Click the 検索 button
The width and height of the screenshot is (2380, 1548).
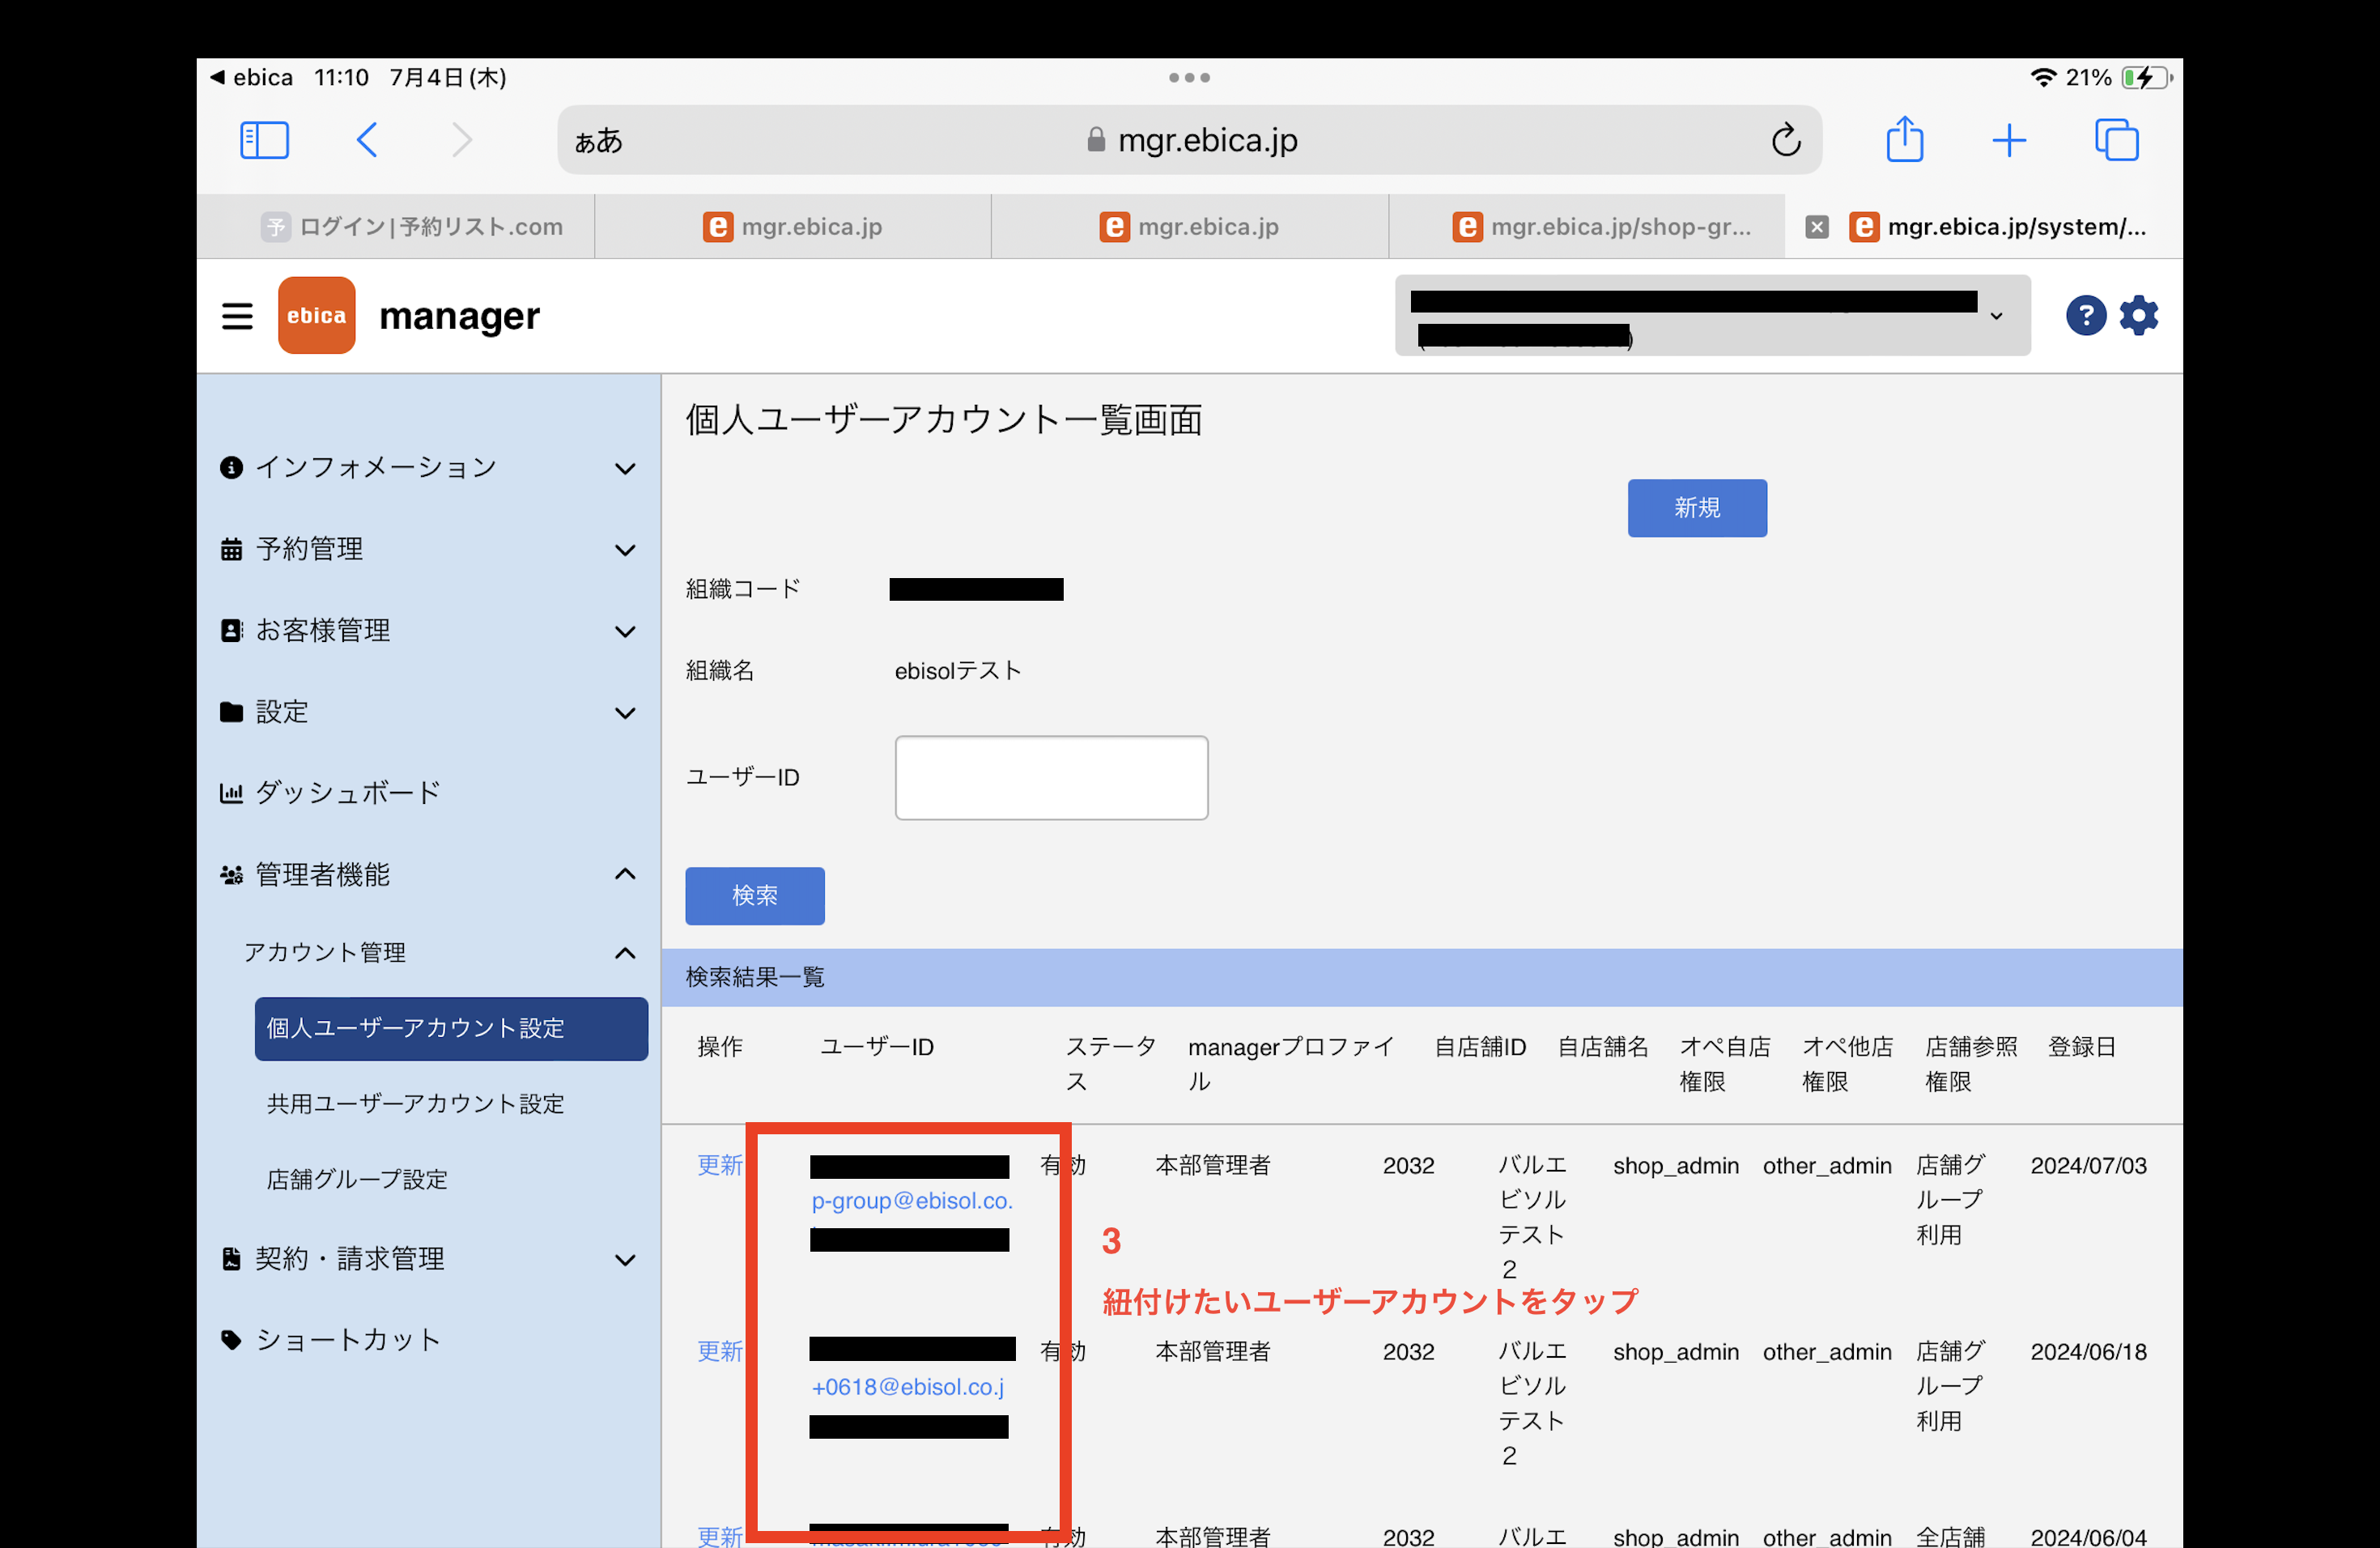point(754,896)
